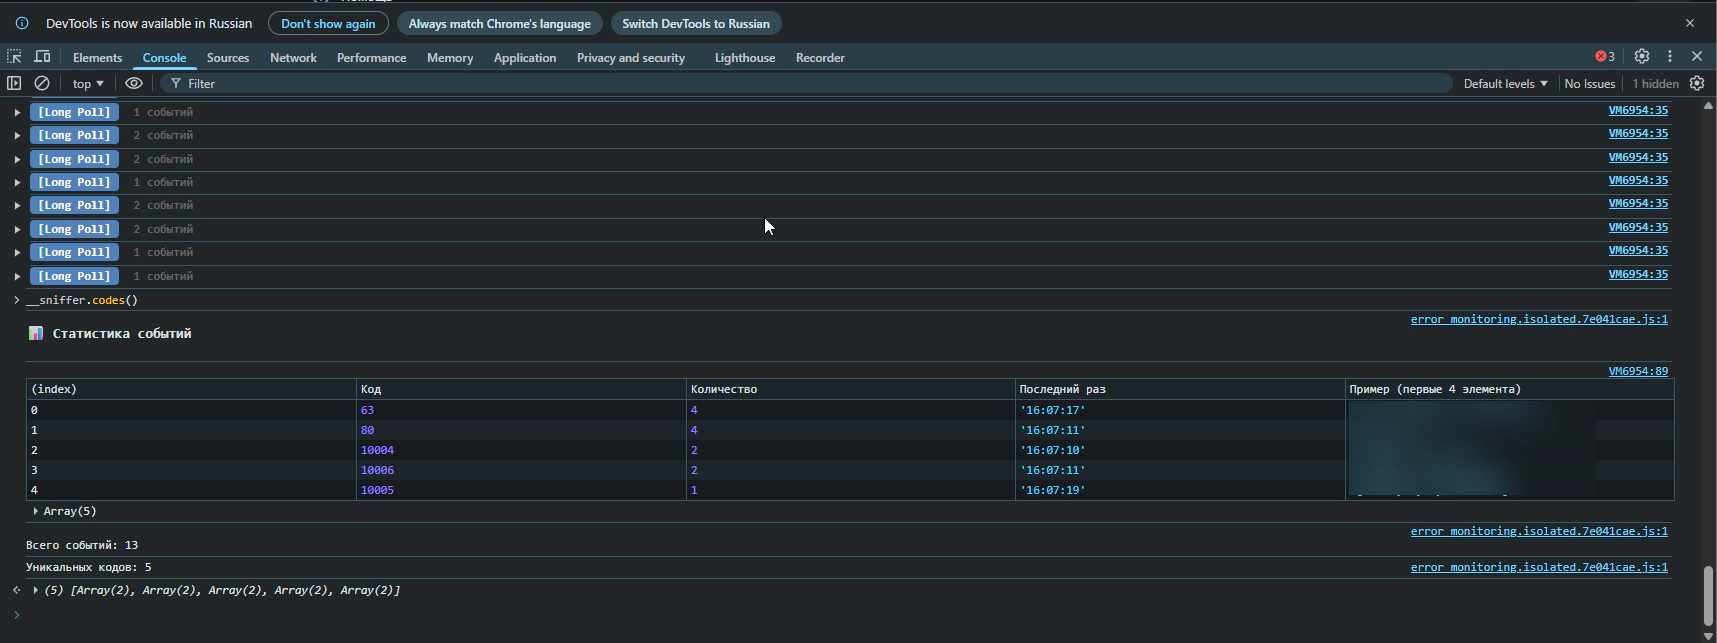Image resolution: width=1717 pixels, height=643 pixels.
Task: Open error_monitoring link beside Всего событий
Action: click(1539, 531)
